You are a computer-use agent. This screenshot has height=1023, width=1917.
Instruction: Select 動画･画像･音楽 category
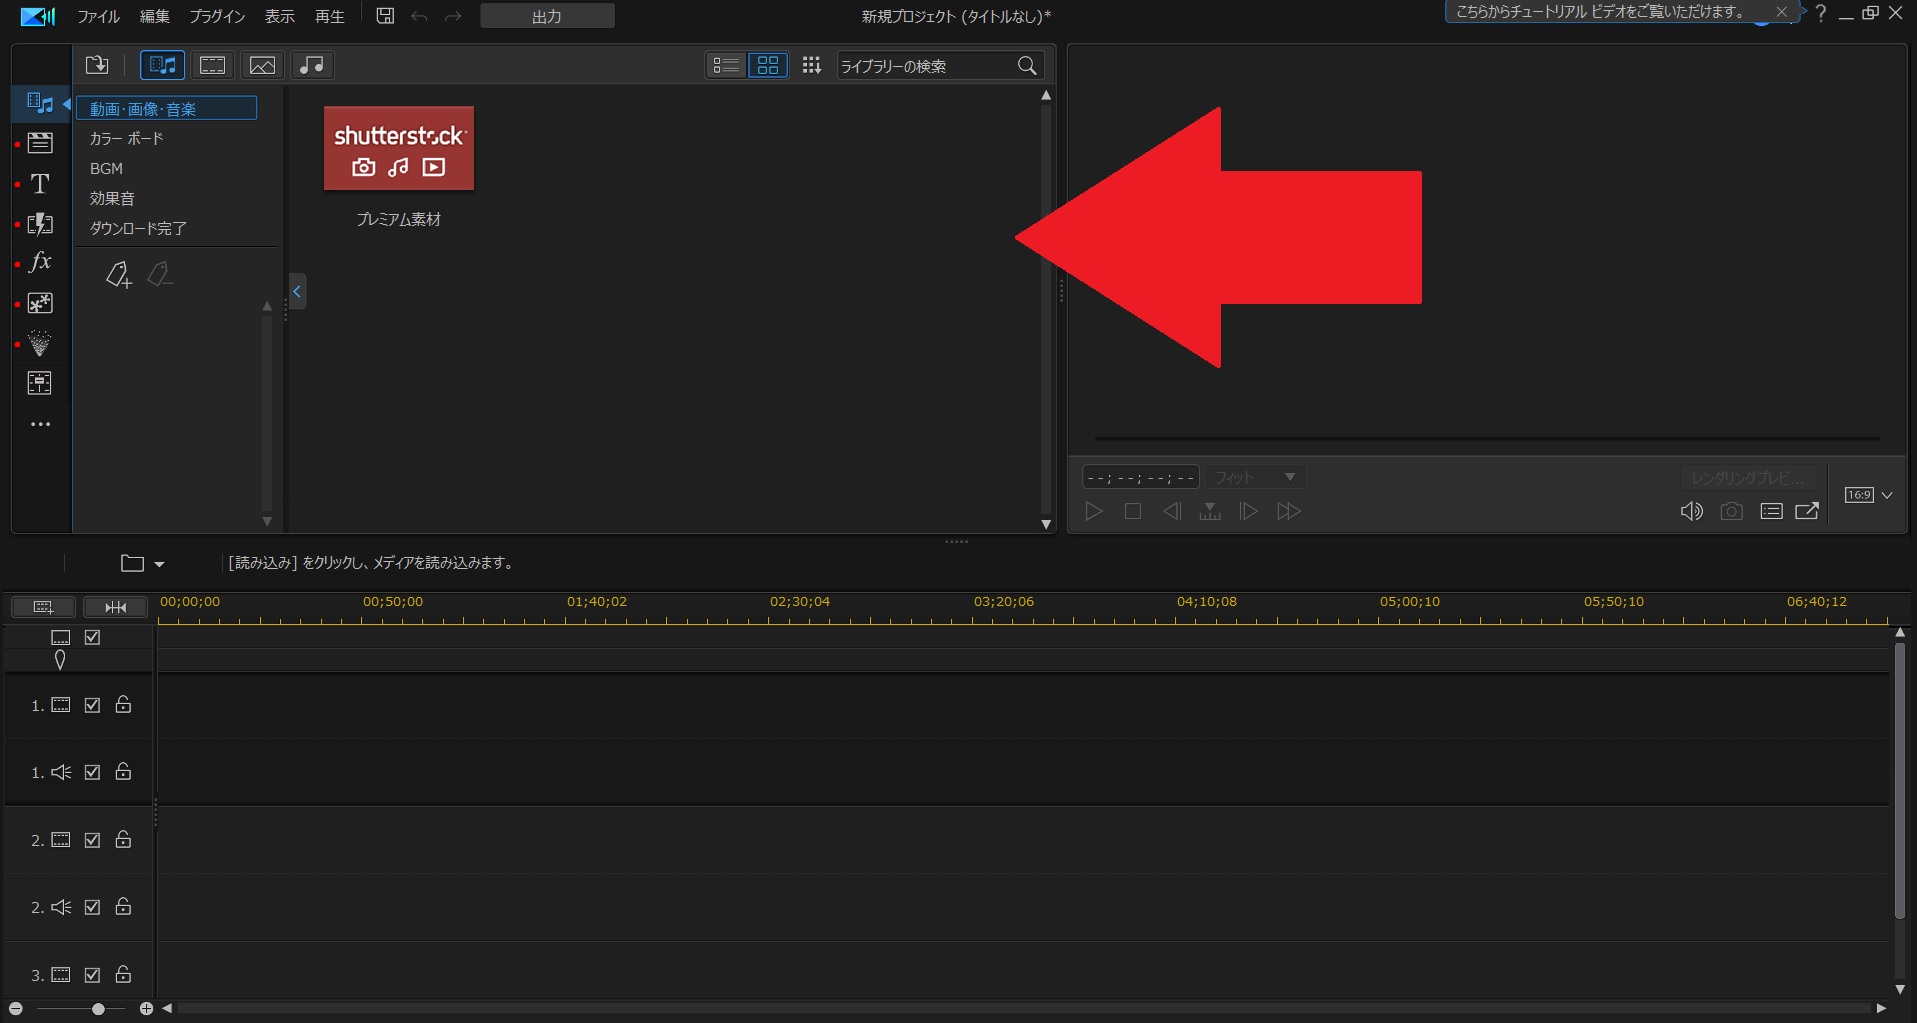tap(167, 108)
